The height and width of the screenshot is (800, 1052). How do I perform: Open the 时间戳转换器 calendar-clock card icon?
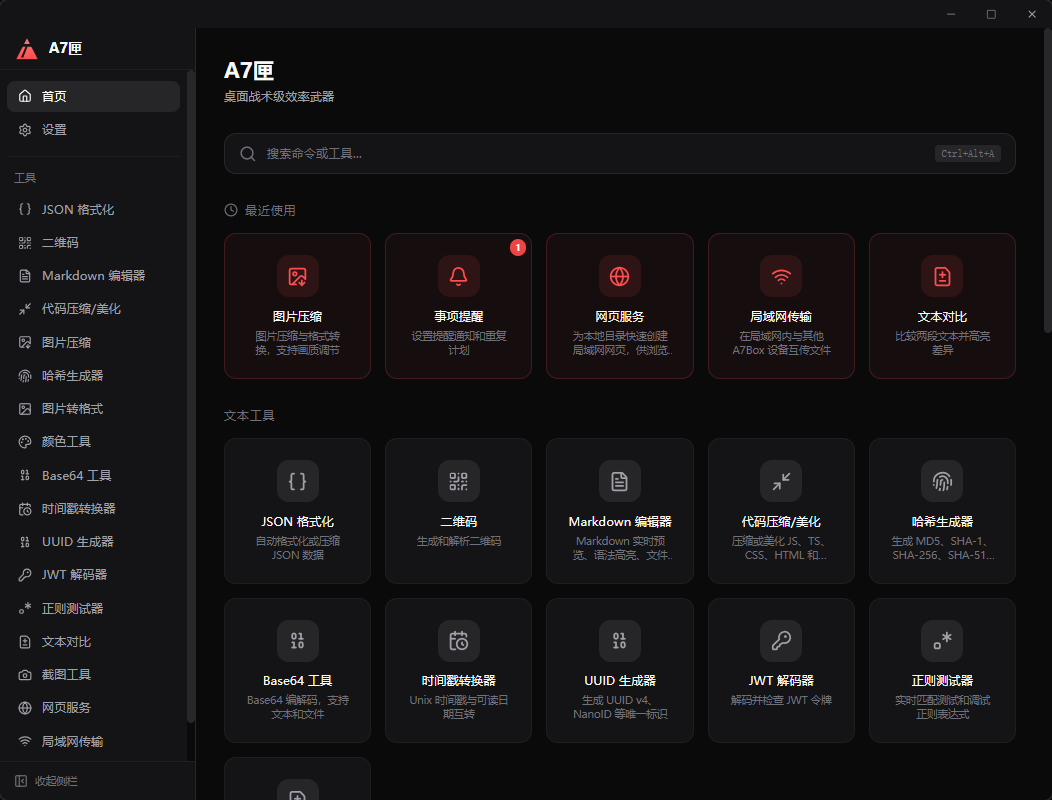(458, 641)
